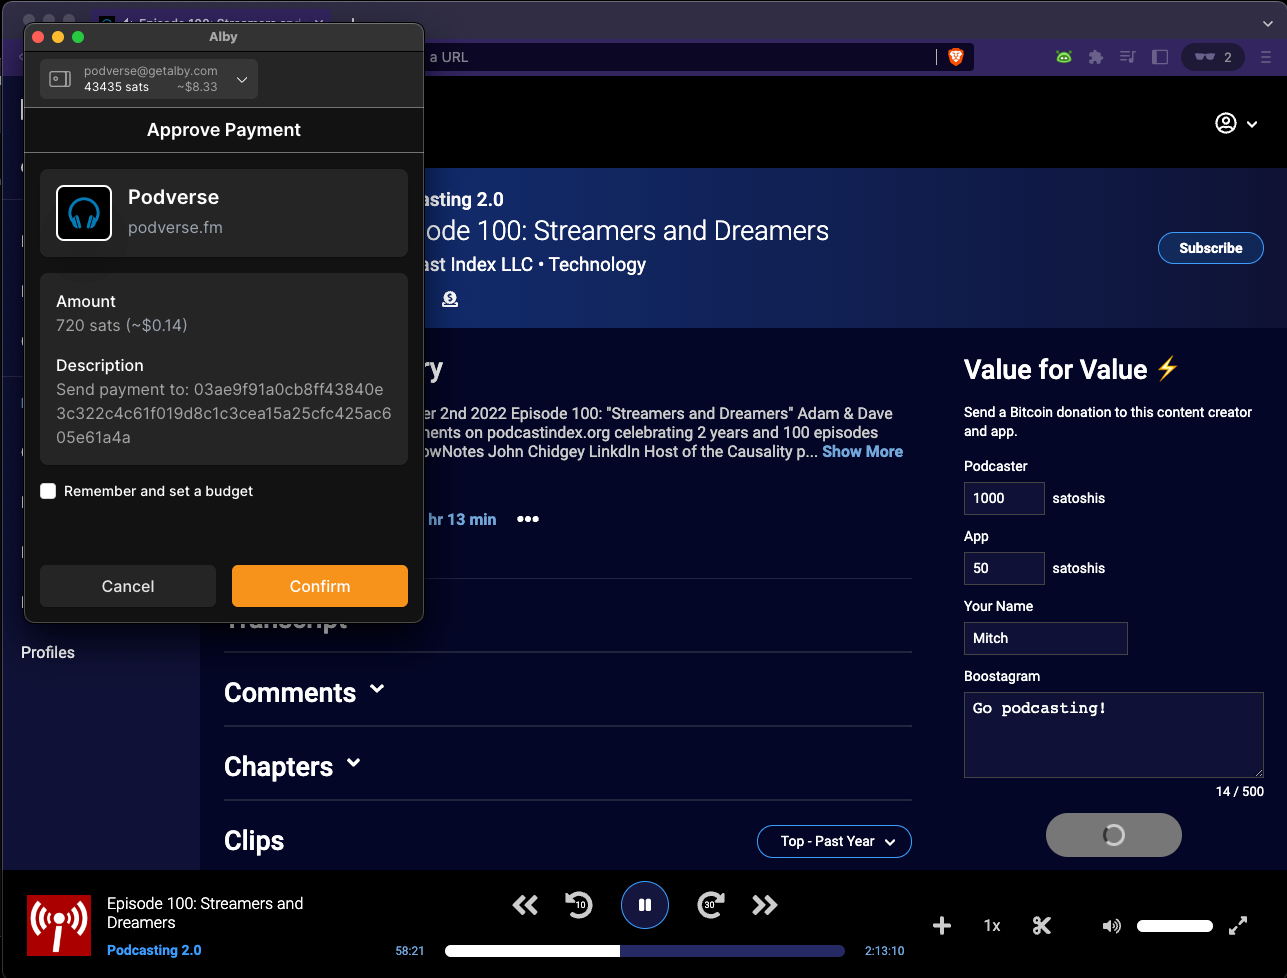Change the 1x playback speed
The height and width of the screenshot is (978, 1287).
point(992,926)
